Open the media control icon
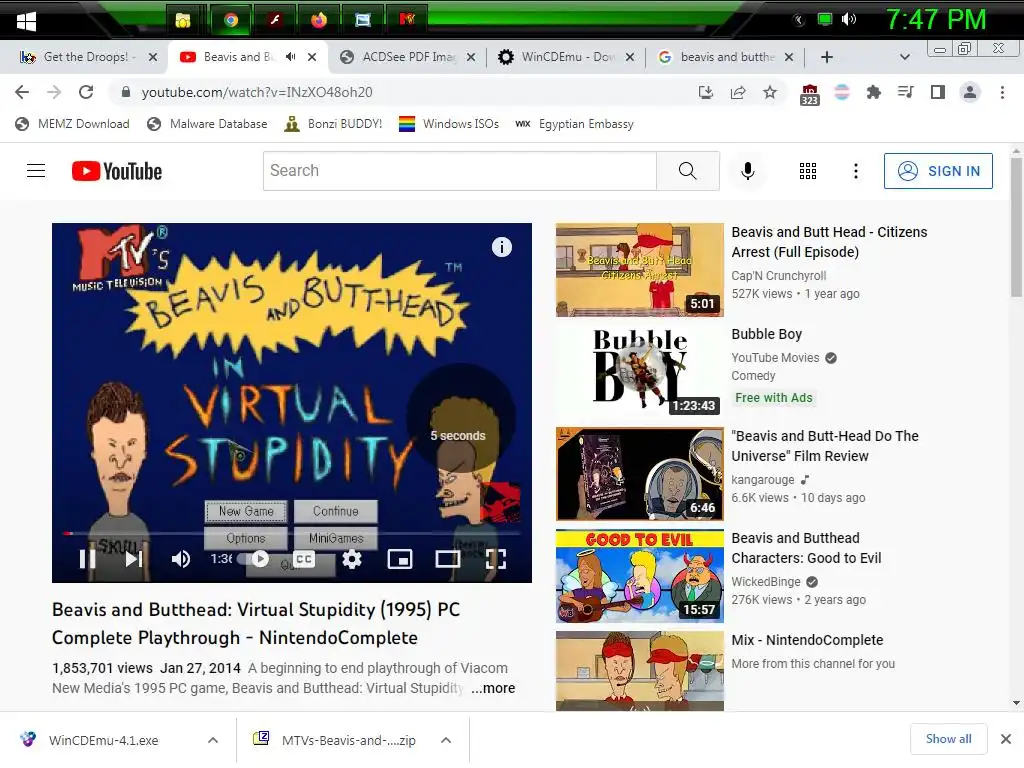The width and height of the screenshot is (1024, 768). [905, 92]
